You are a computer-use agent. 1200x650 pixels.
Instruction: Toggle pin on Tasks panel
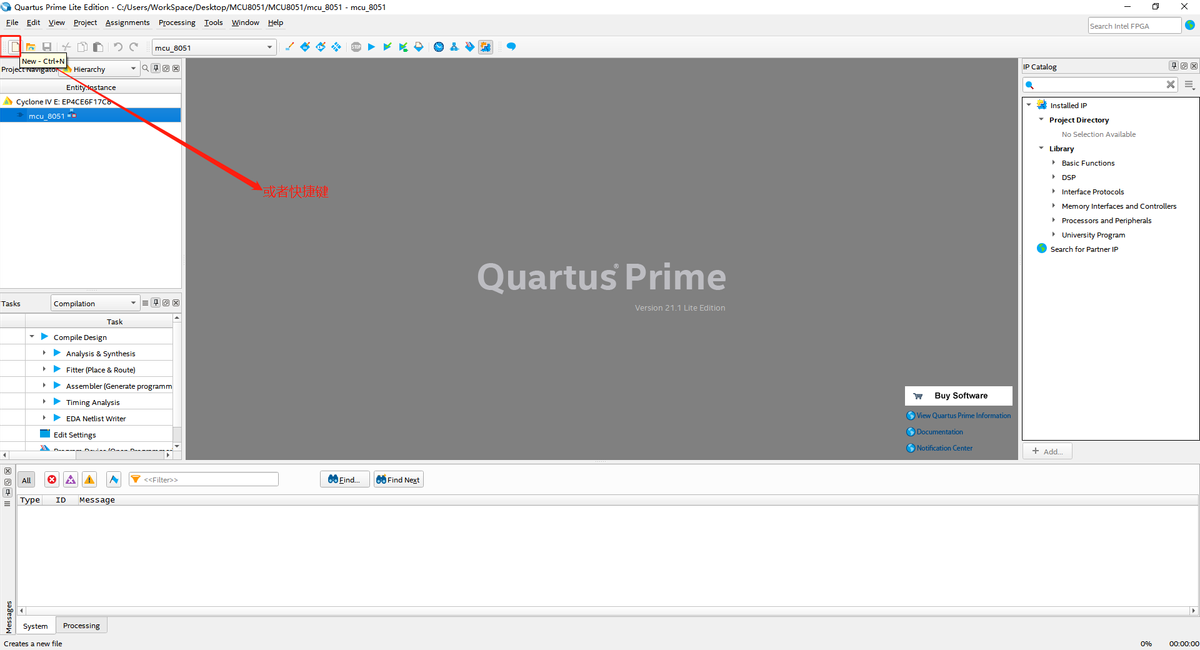(x=155, y=303)
